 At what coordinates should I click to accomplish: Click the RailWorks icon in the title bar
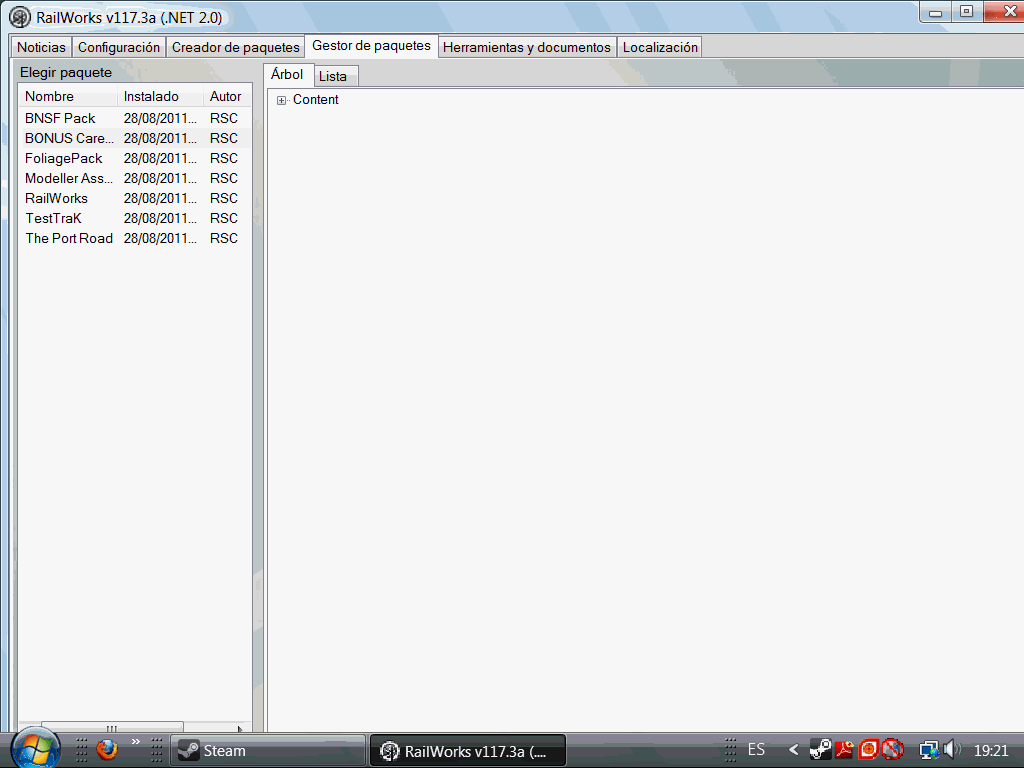[x=20, y=17]
